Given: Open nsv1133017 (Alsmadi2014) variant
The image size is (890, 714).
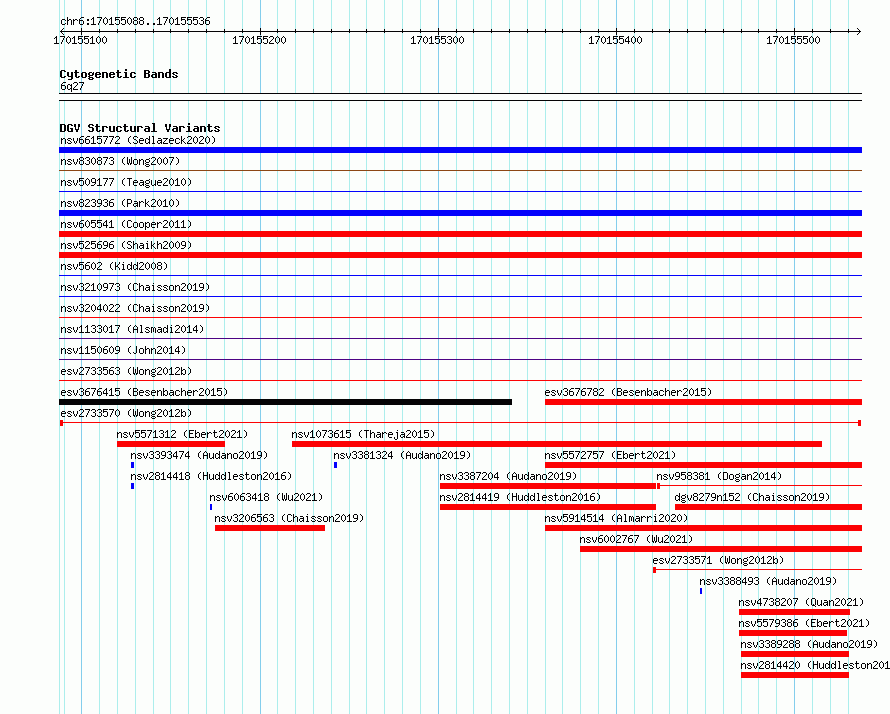Looking at the screenshot, I should click(132, 329).
